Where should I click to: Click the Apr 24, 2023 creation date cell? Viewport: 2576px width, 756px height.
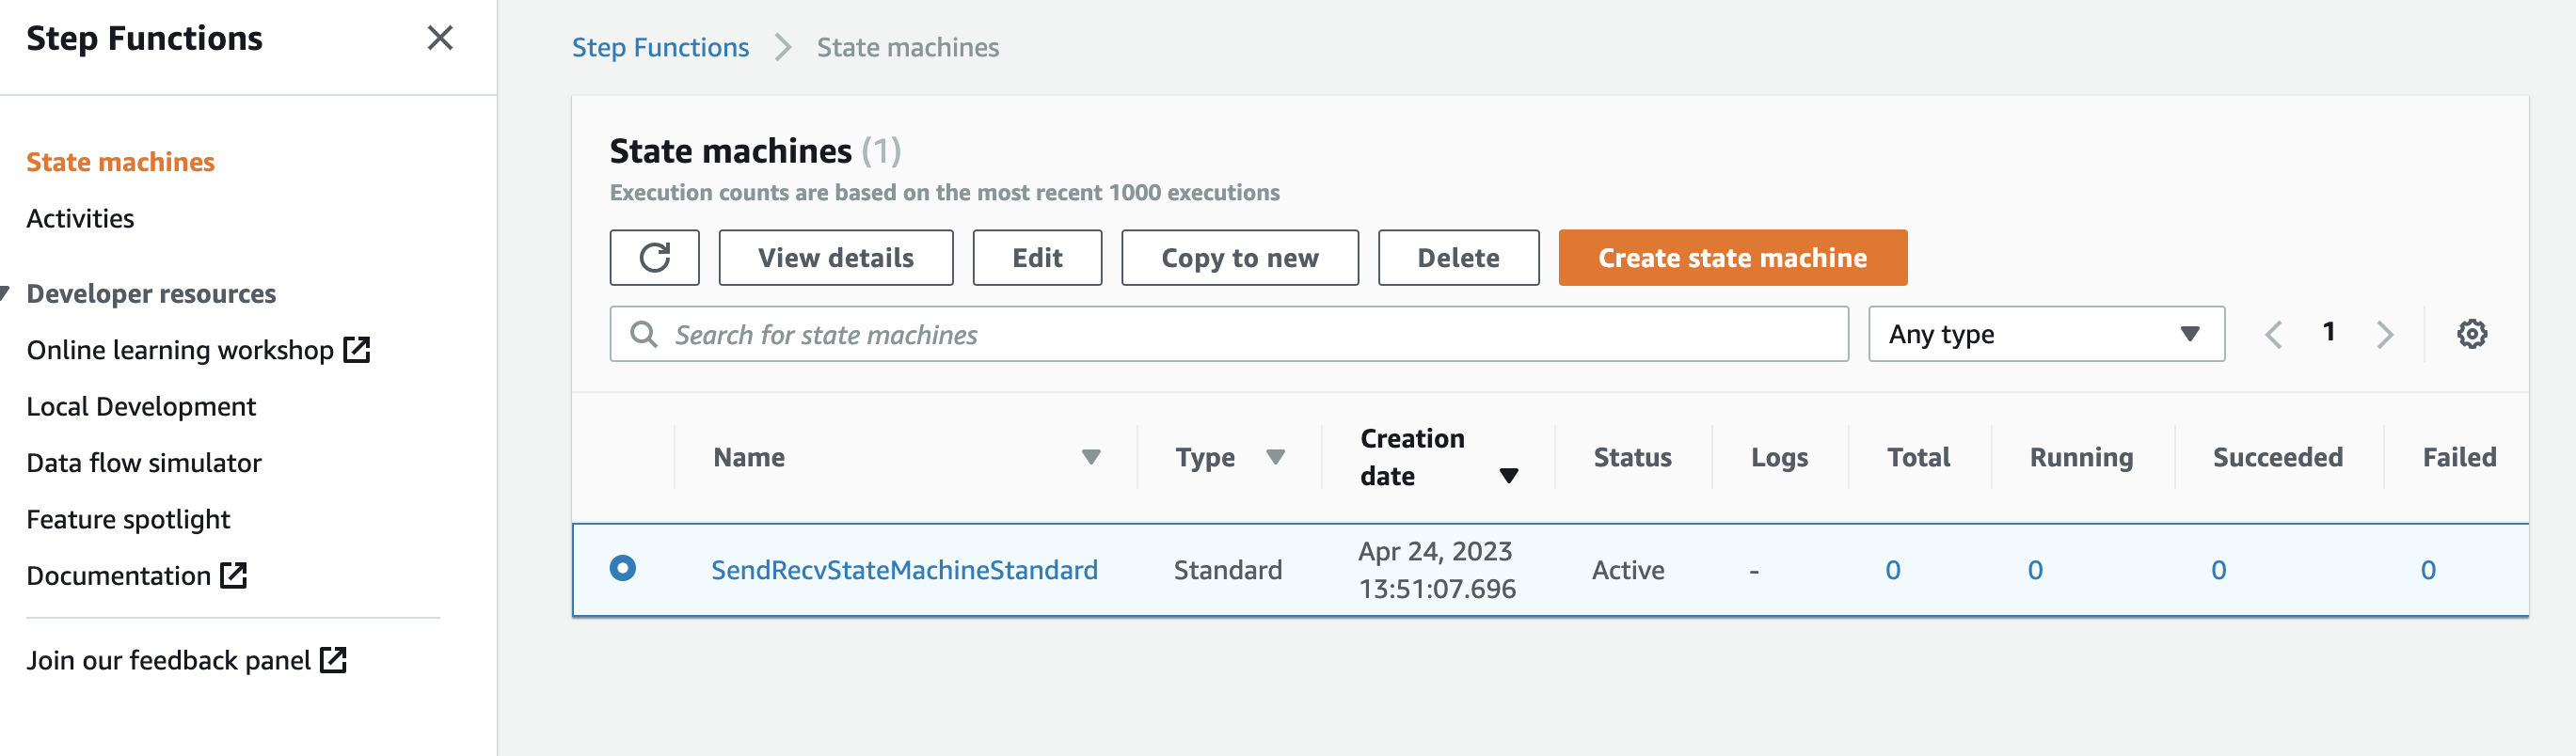[x=1436, y=570]
